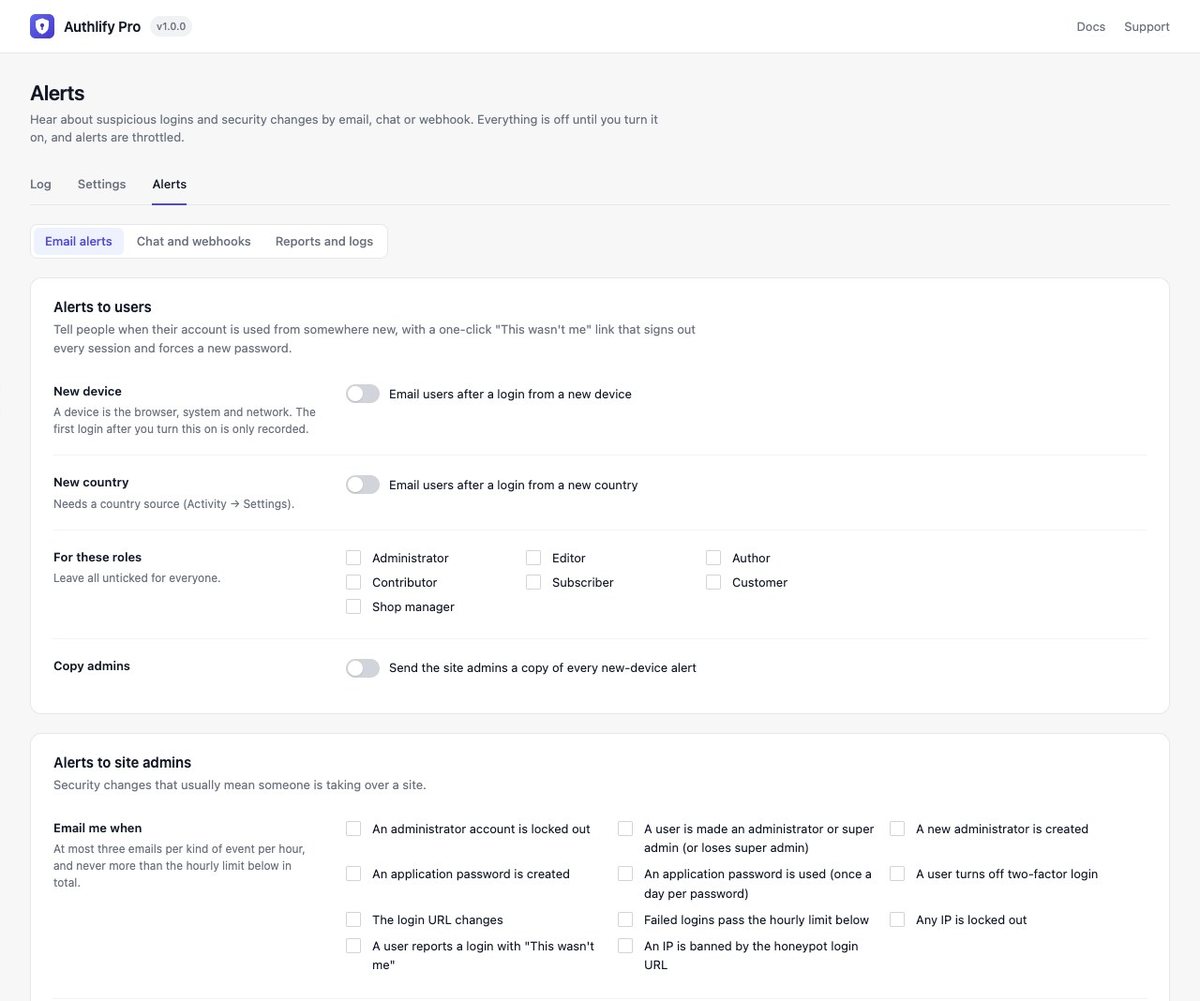Tick the Contributor role checkbox

(353, 582)
